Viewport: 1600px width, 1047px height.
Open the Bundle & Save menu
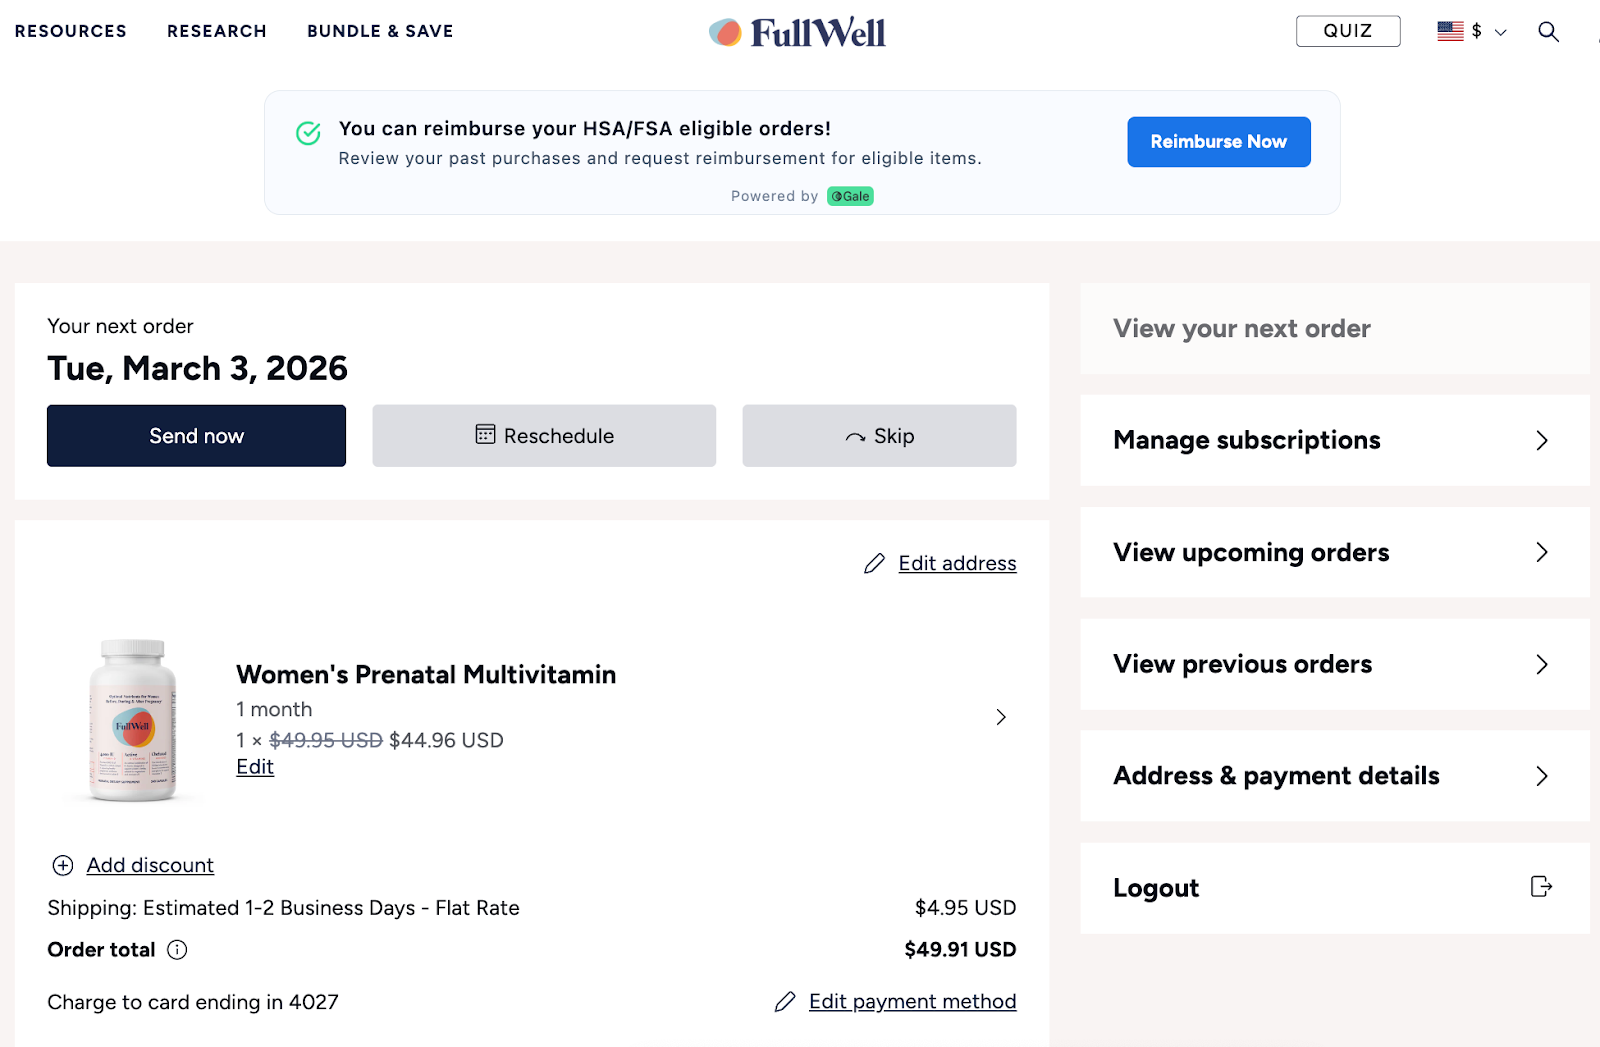click(x=380, y=32)
